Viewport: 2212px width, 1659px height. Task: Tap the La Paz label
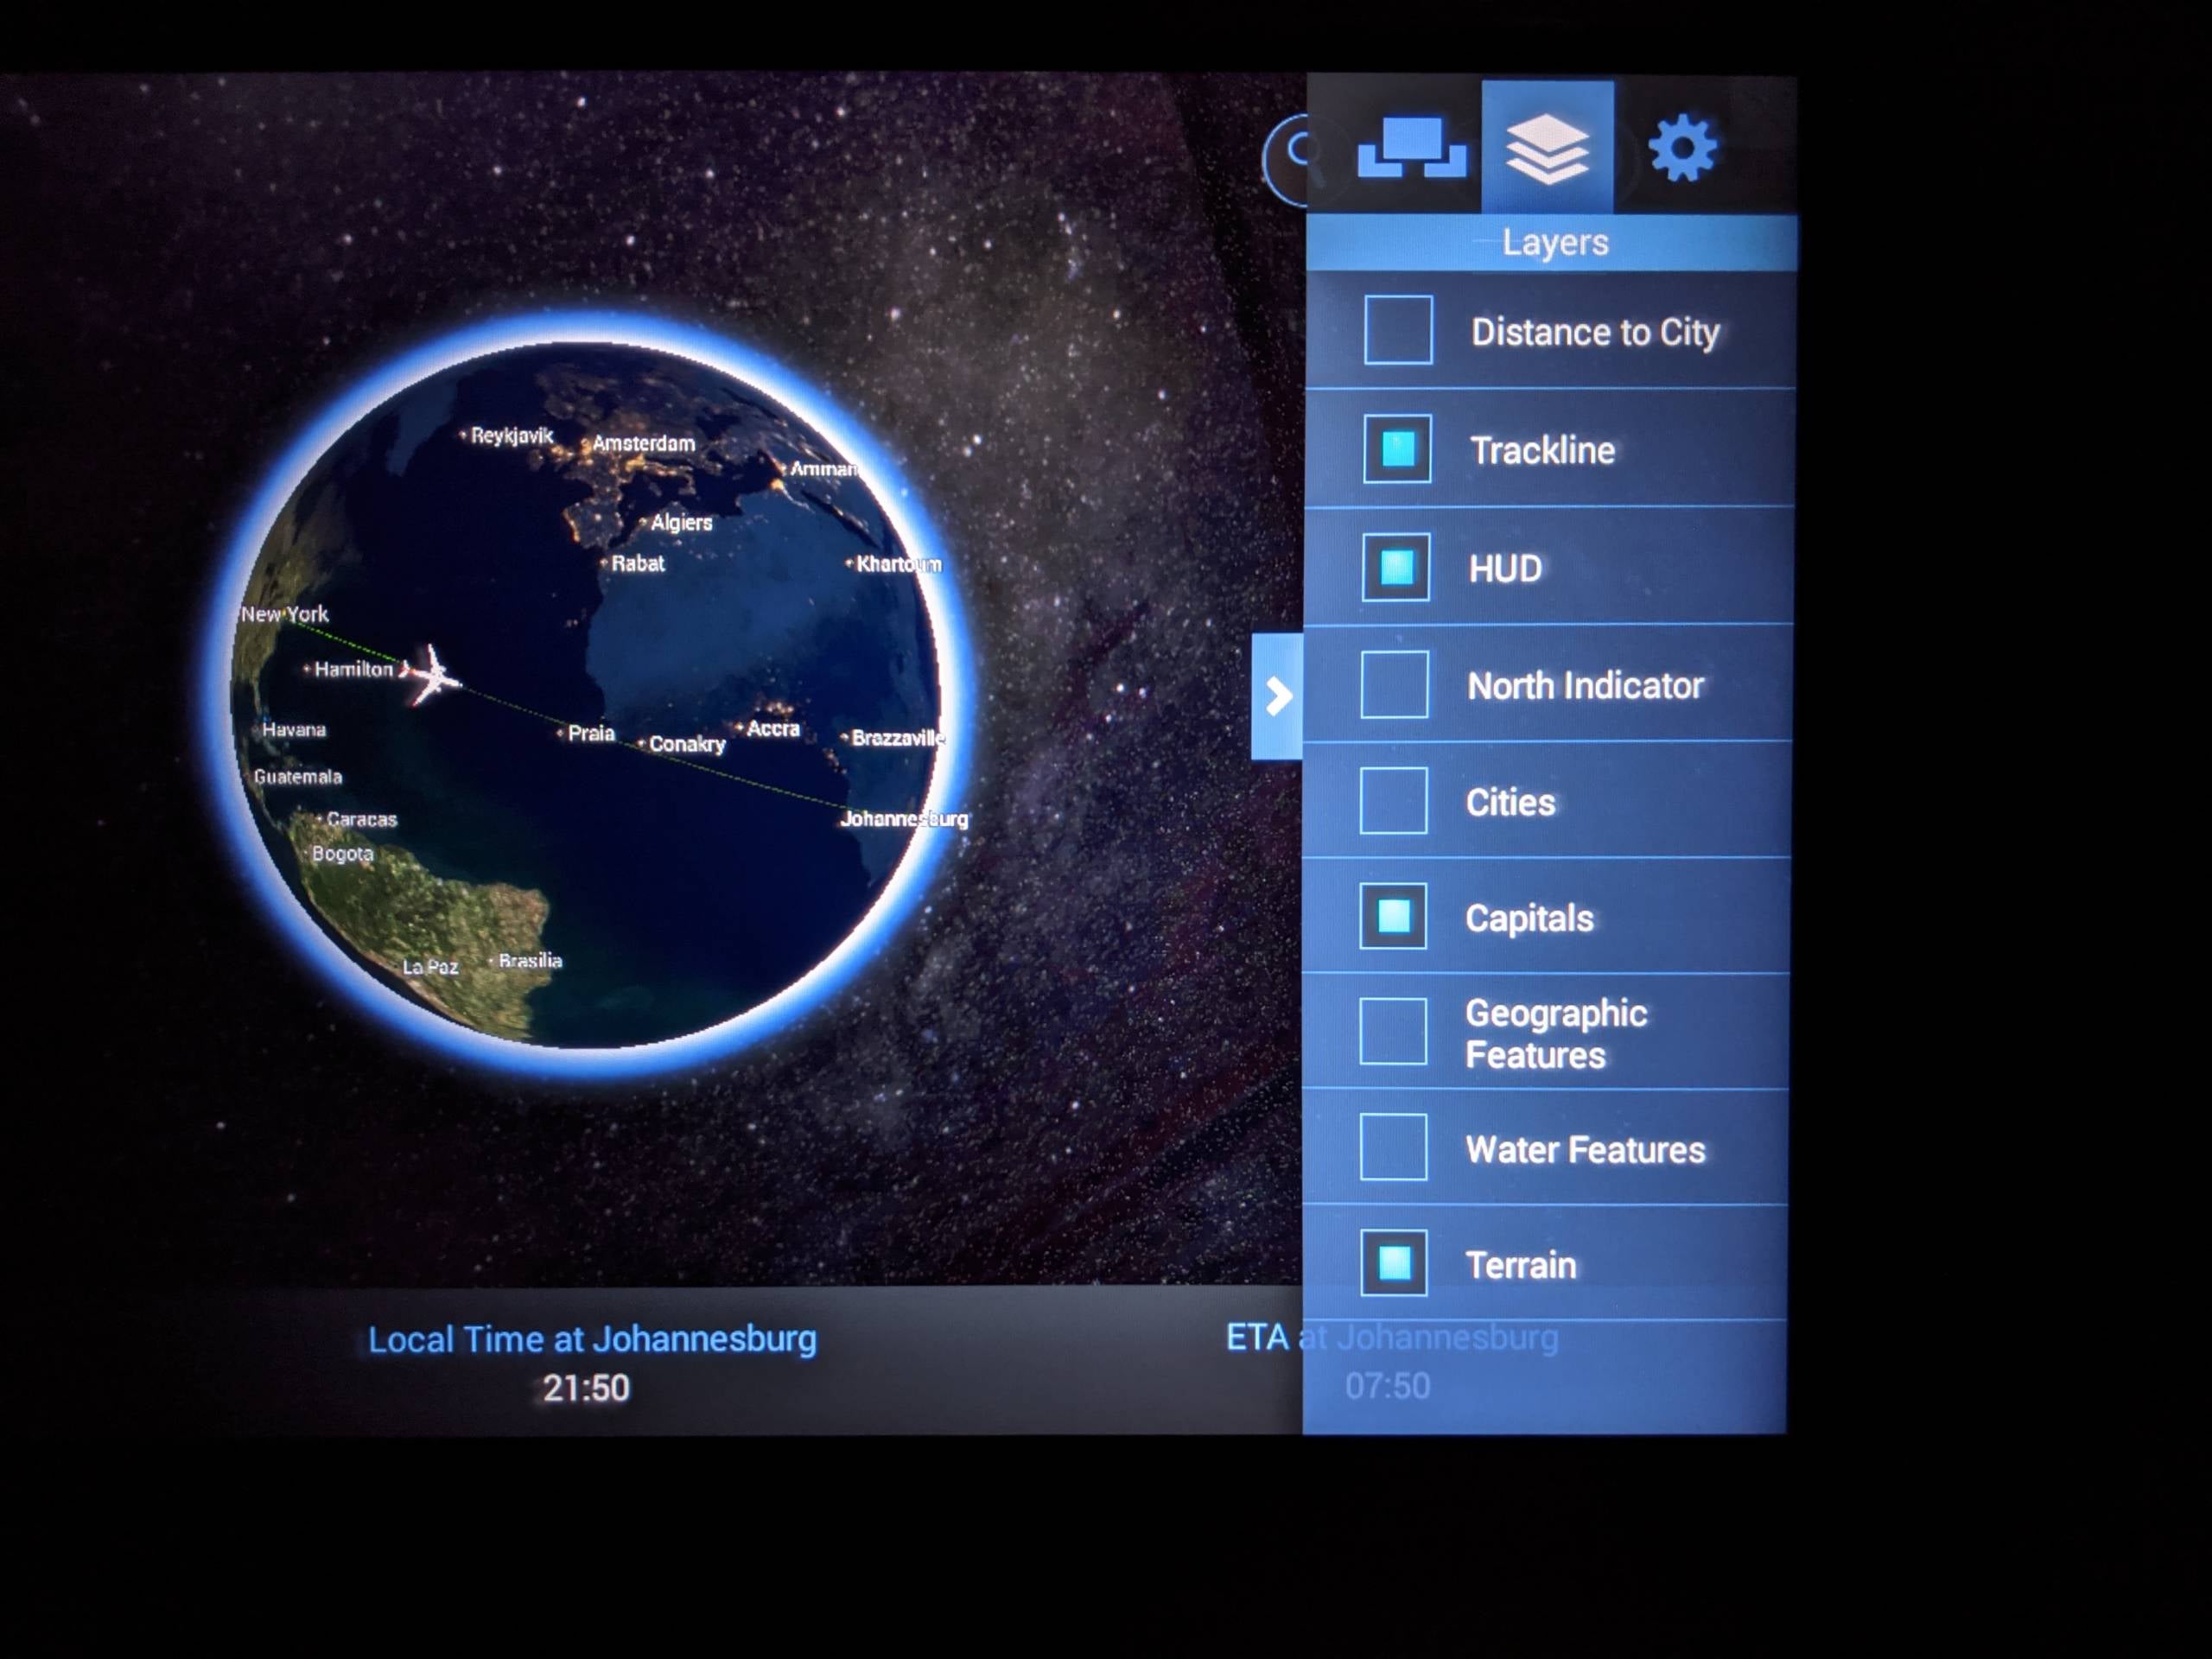(430, 967)
